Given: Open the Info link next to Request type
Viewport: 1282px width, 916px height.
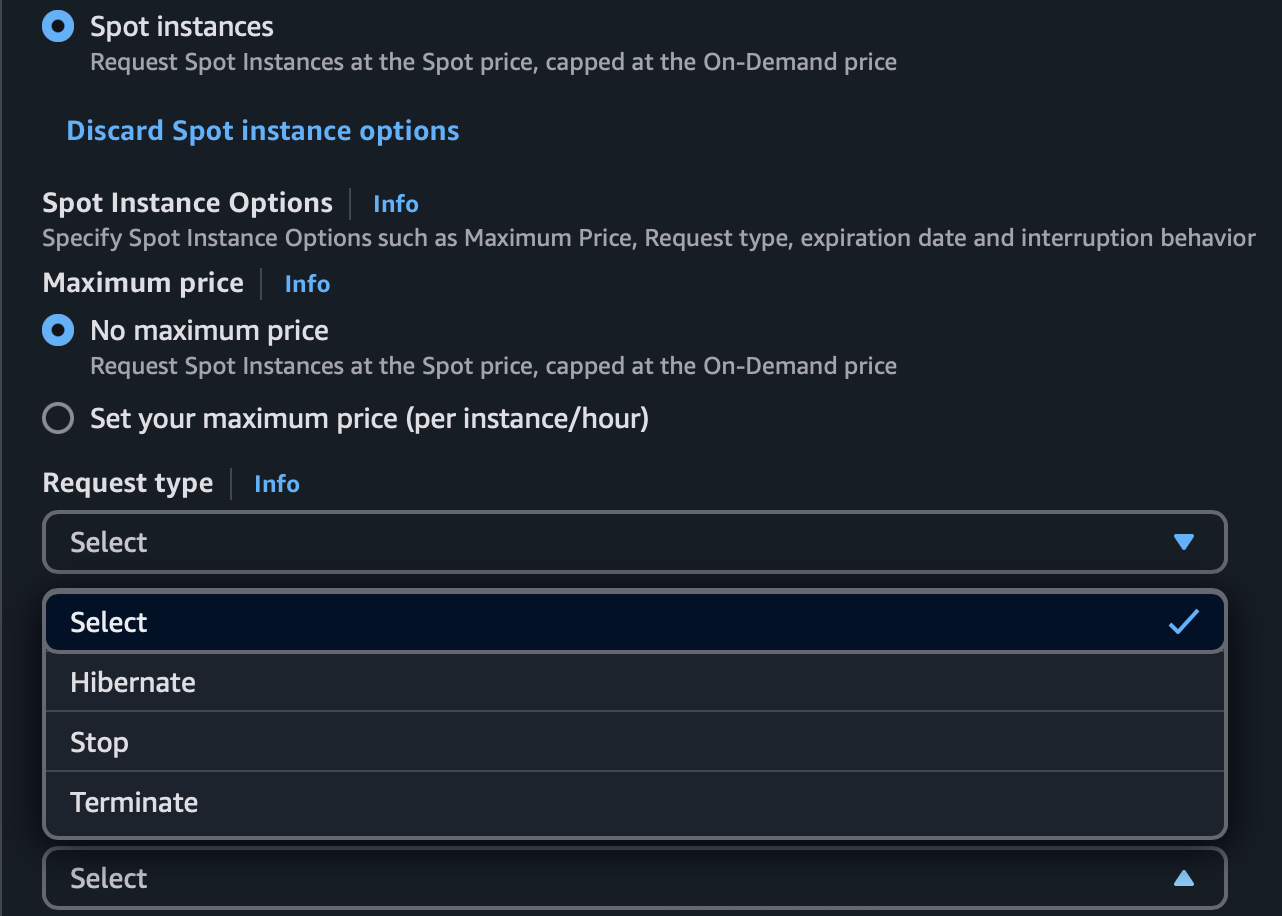Looking at the screenshot, I should click(277, 484).
